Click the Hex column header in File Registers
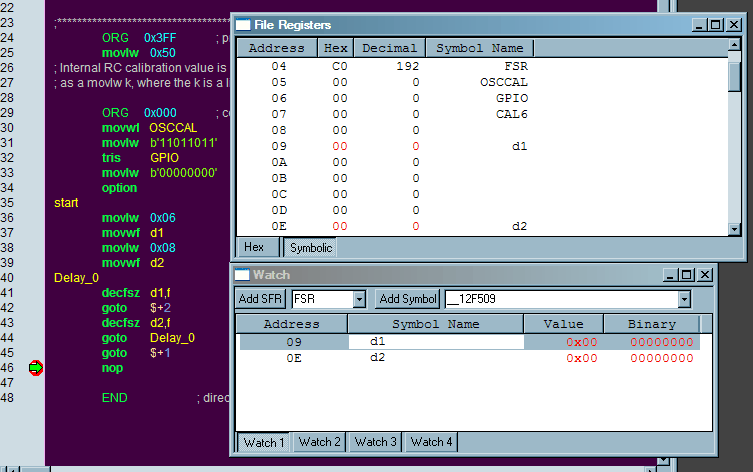Viewport: 753px width, 472px height. click(335, 48)
